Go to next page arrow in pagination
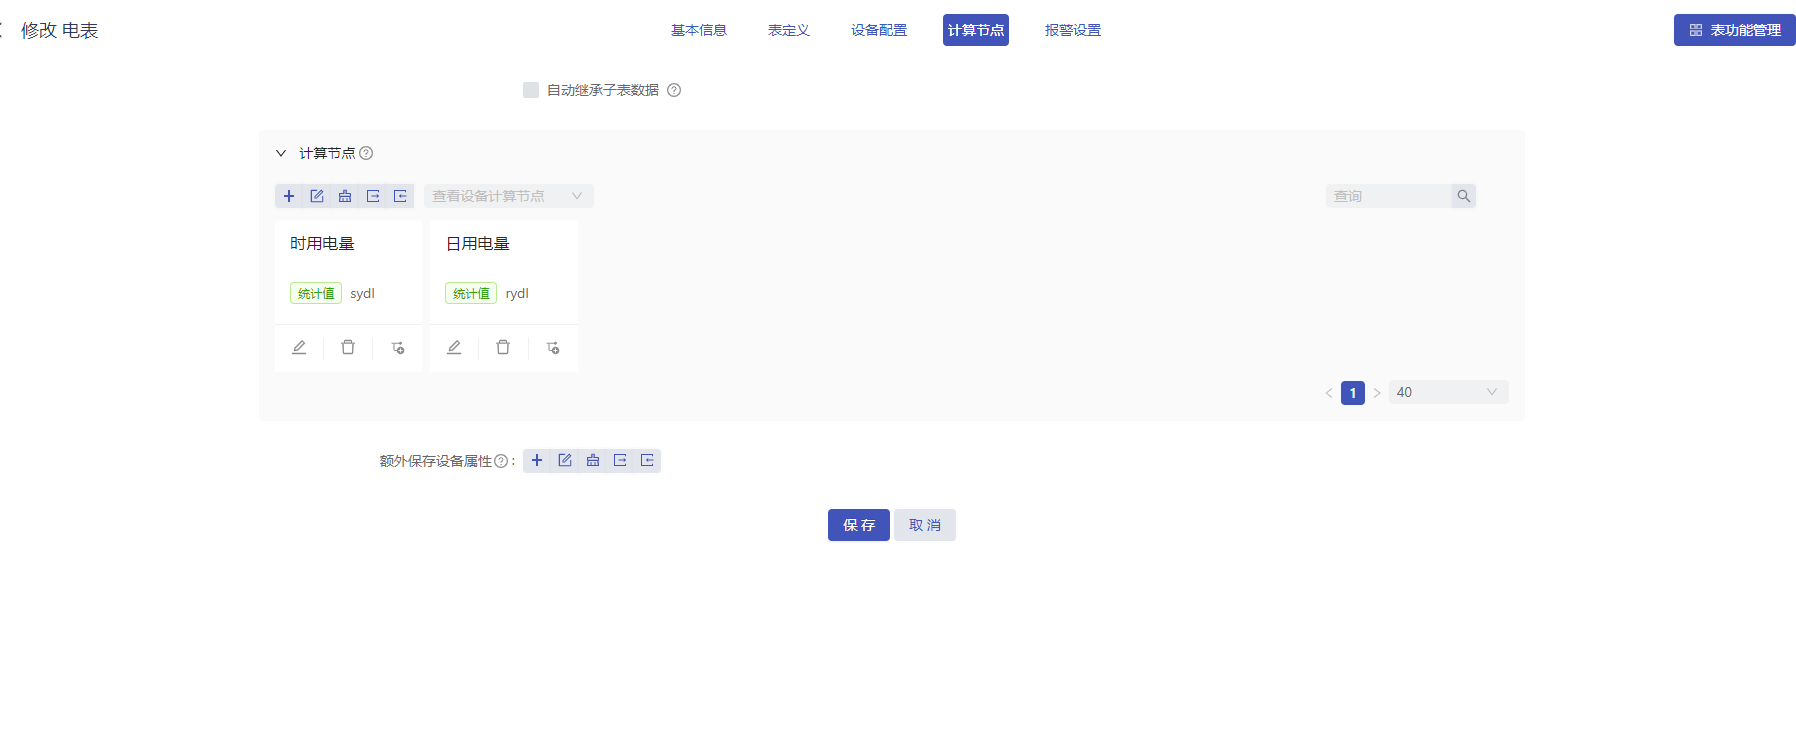The height and width of the screenshot is (737, 1796). 1377,393
